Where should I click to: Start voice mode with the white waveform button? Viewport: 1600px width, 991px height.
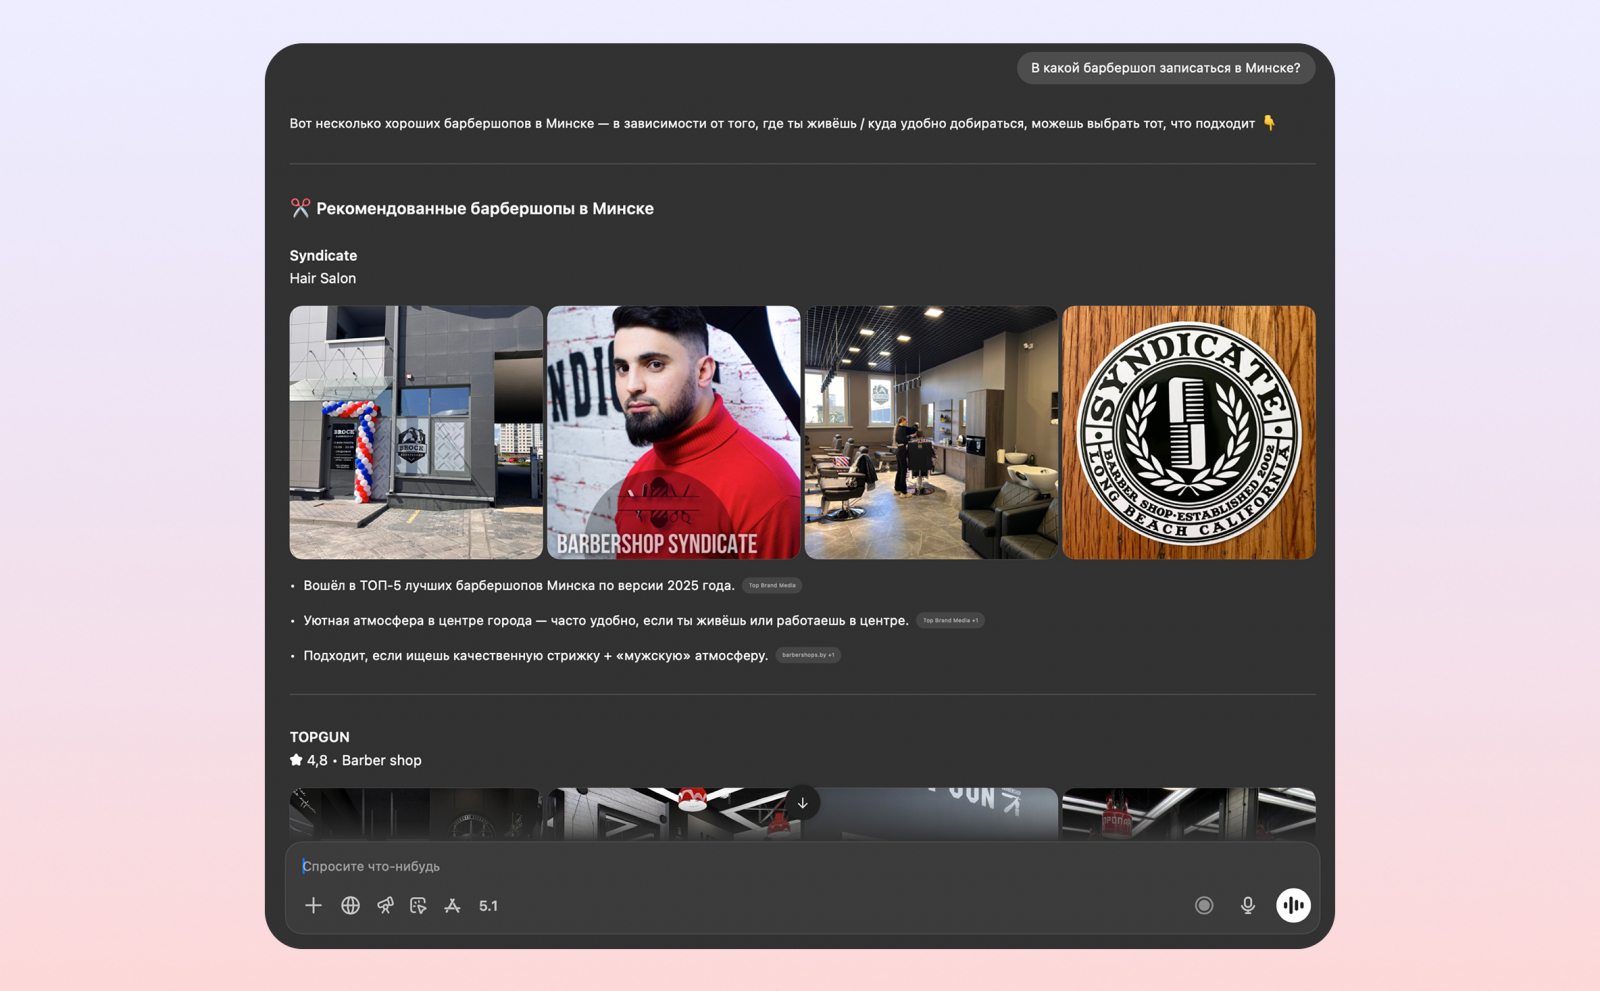pos(1293,905)
